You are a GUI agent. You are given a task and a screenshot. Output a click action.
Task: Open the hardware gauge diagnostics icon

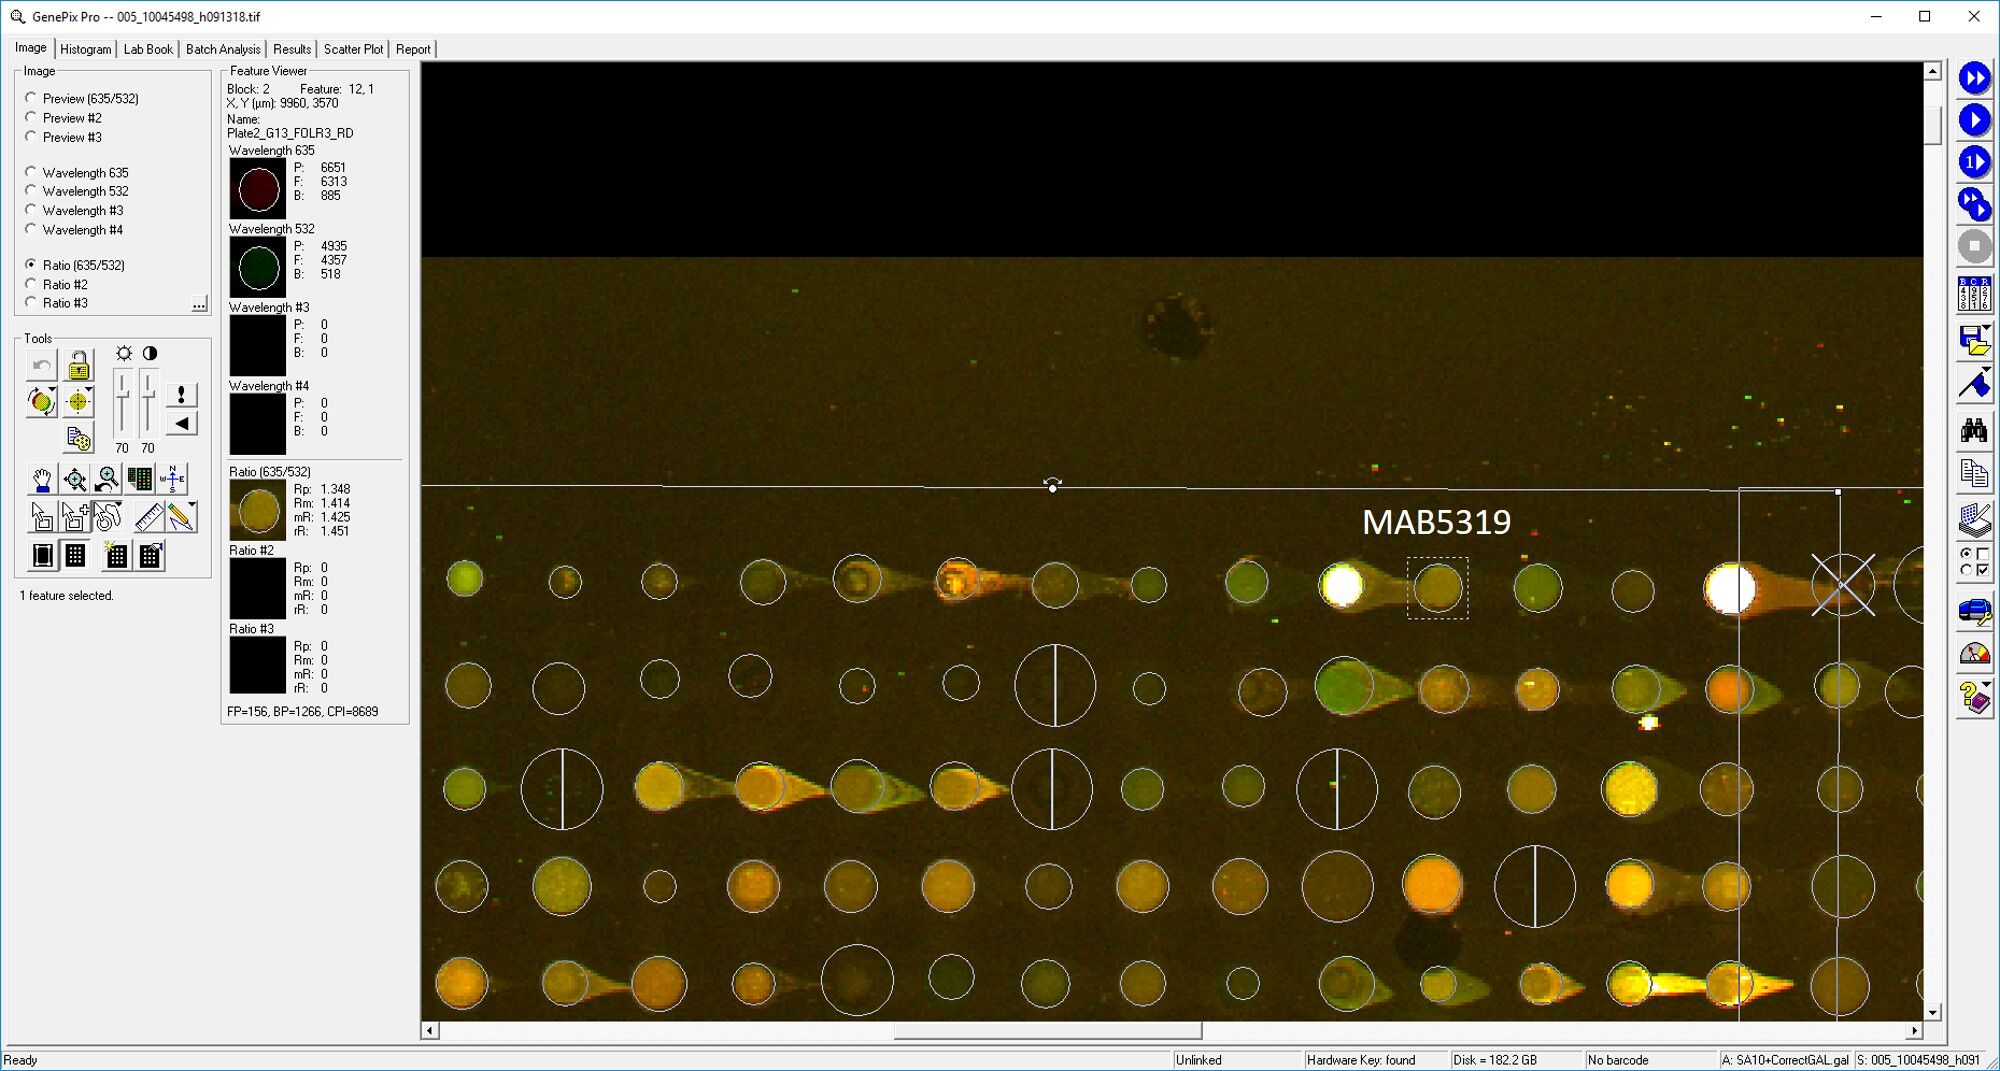click(1974, 654)
